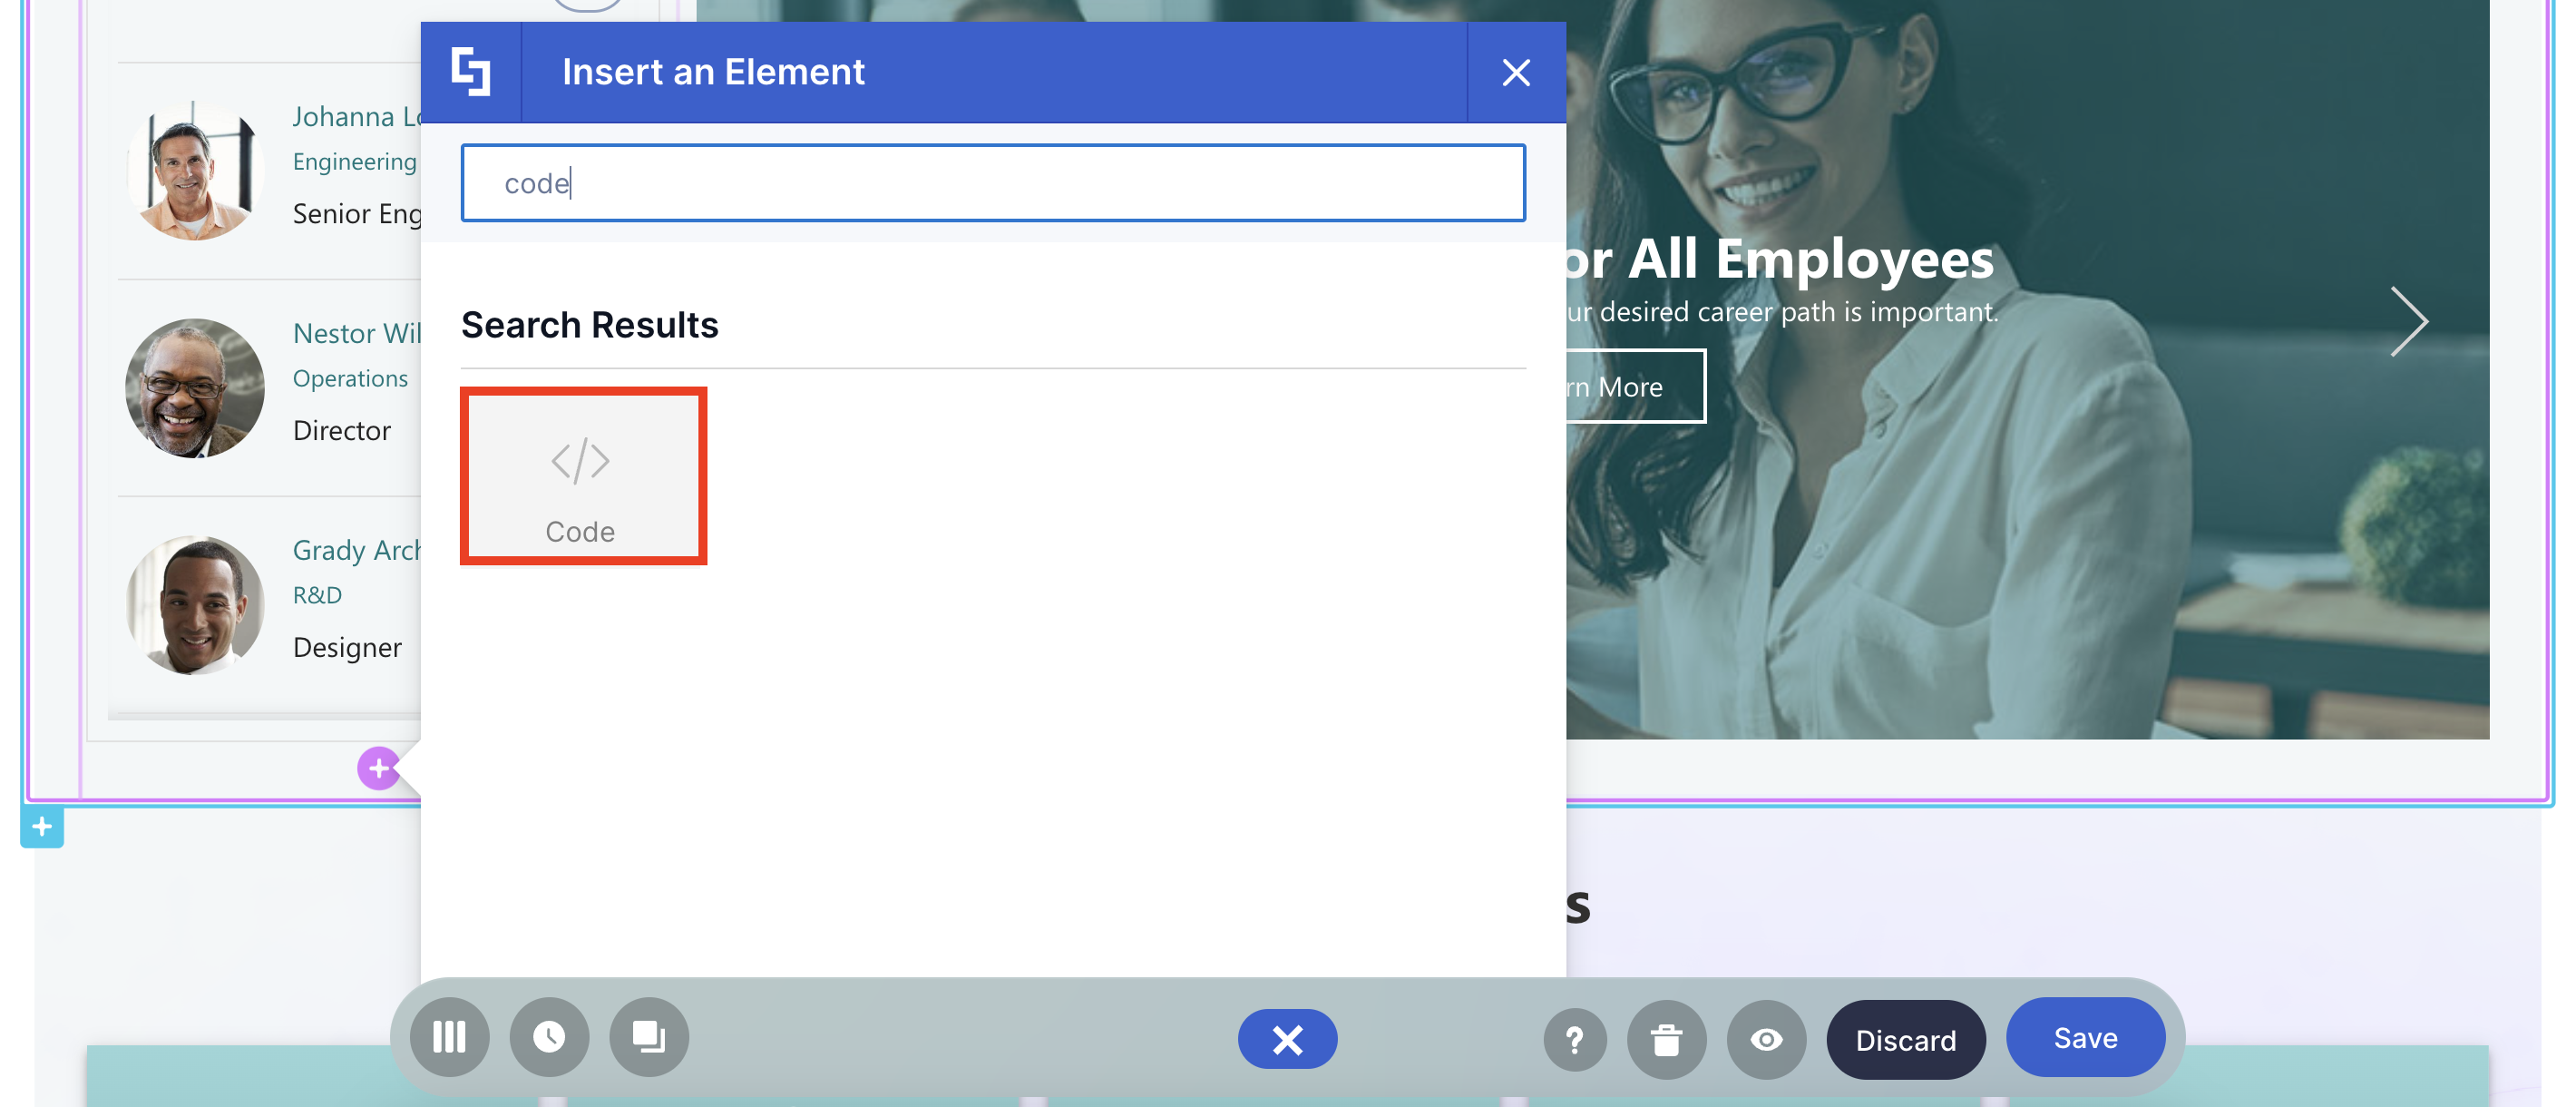Open the revision history clock icon

click(x=549, y=1037)
